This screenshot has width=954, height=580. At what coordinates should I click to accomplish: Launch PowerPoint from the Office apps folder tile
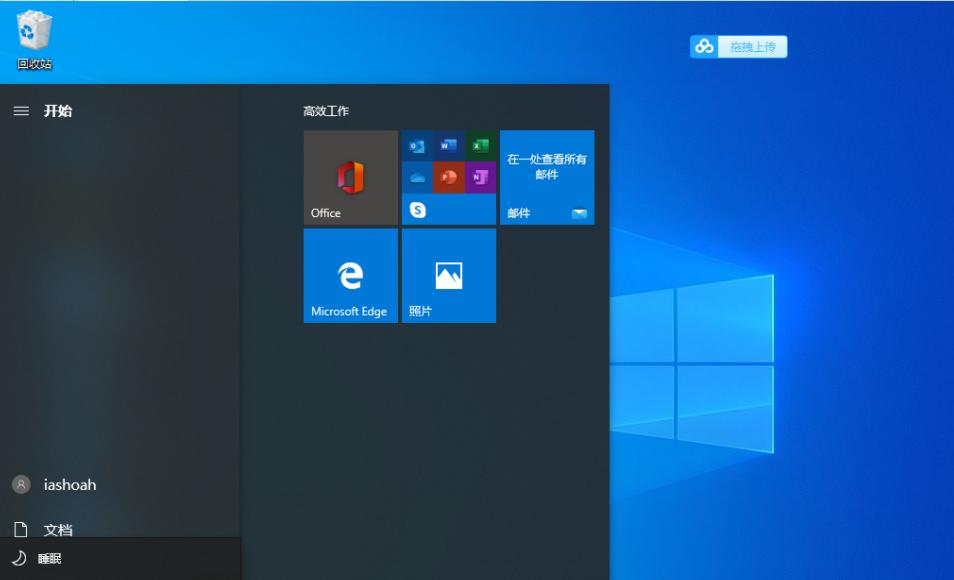coord(448,177)
